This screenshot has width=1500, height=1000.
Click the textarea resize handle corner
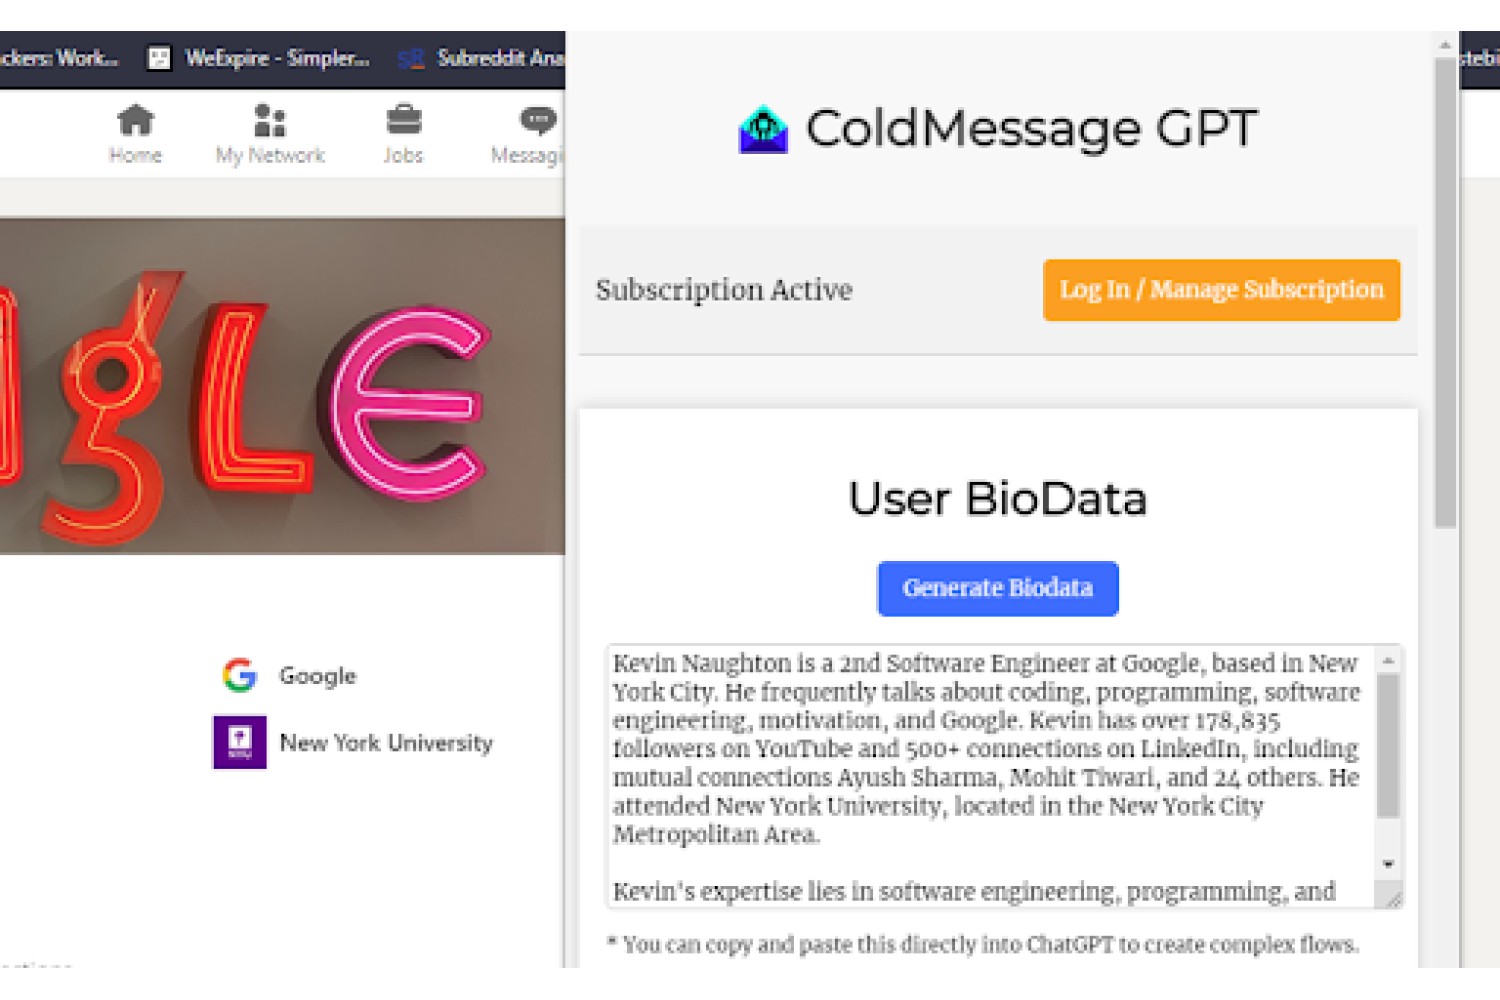point(1391,897)
